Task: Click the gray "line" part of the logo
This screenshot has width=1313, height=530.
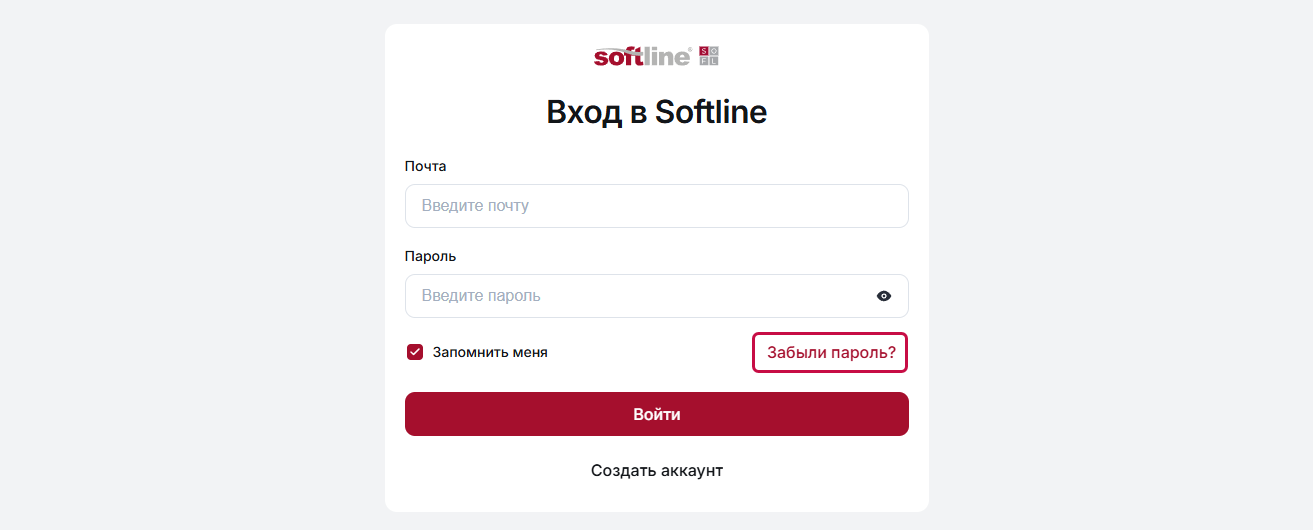Action: 665,57
